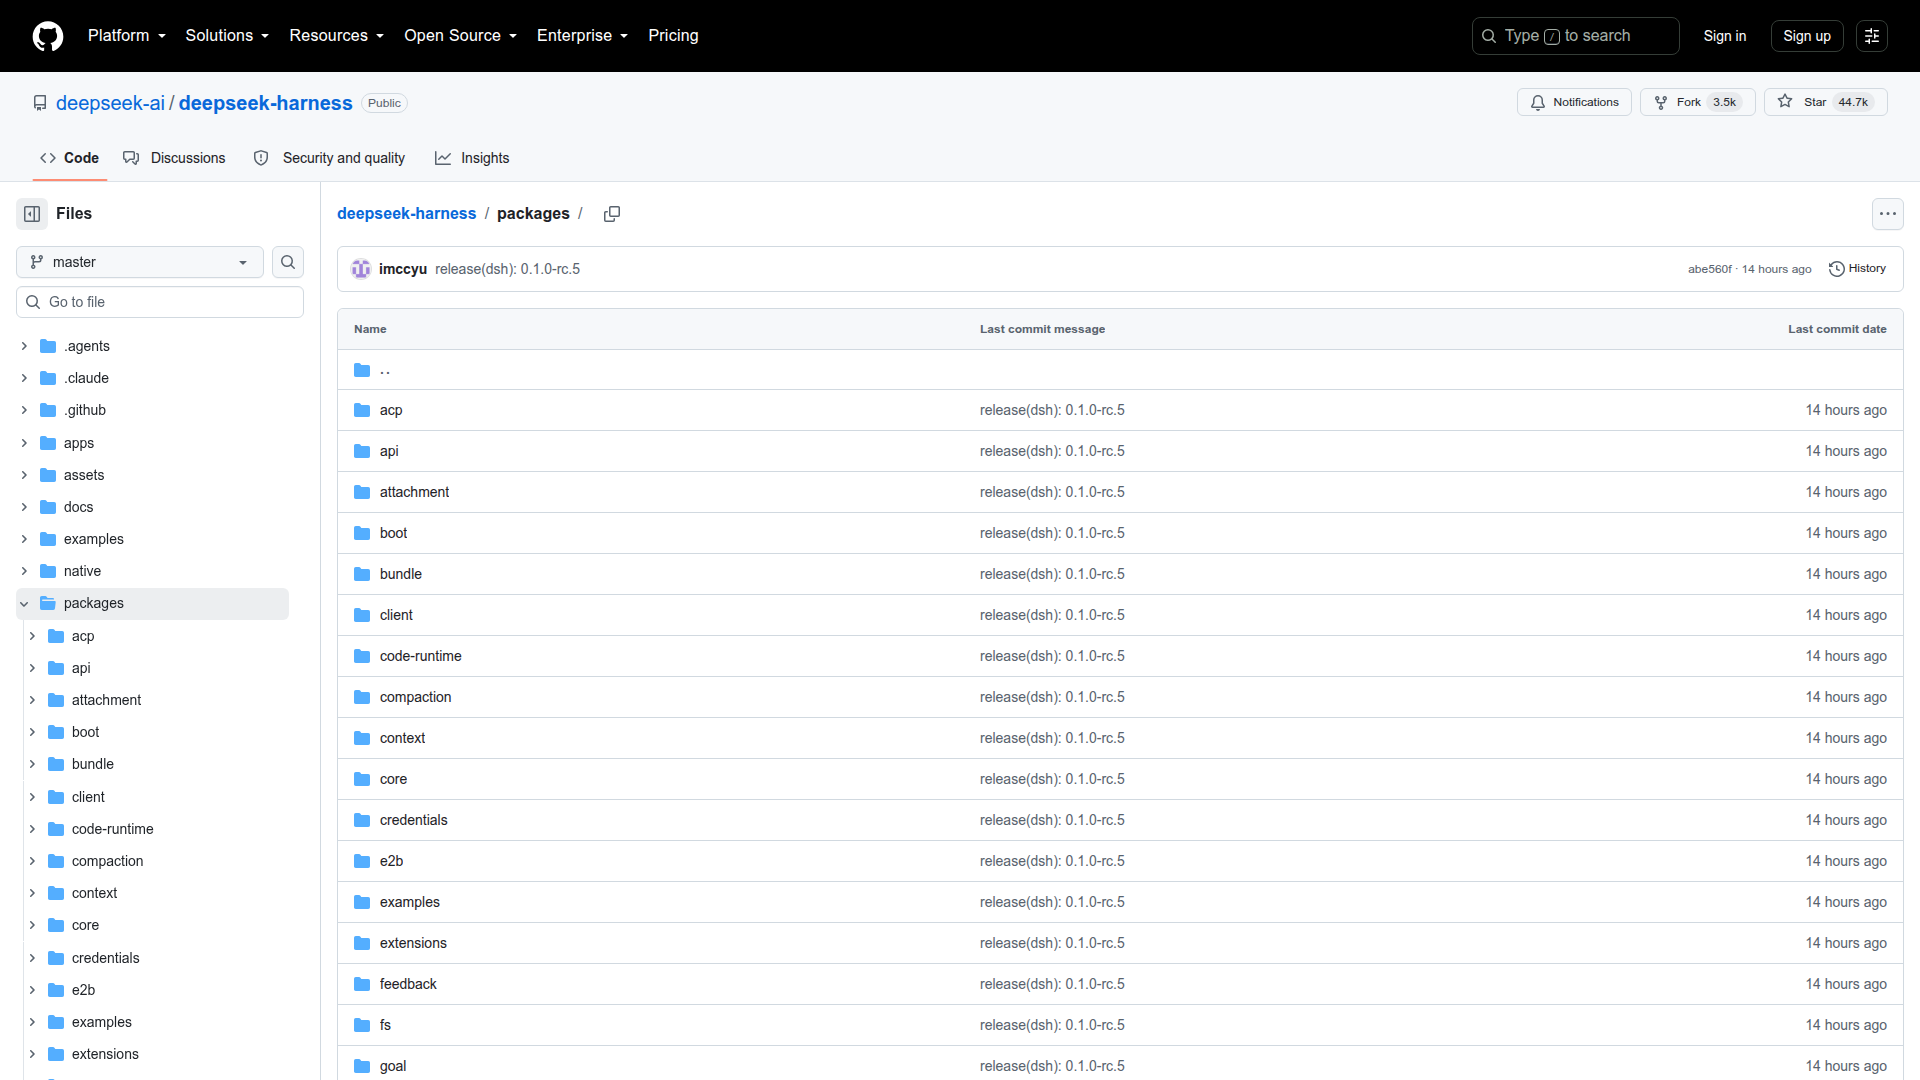Expand the assets folder in tree

click(x=24, y=475)
